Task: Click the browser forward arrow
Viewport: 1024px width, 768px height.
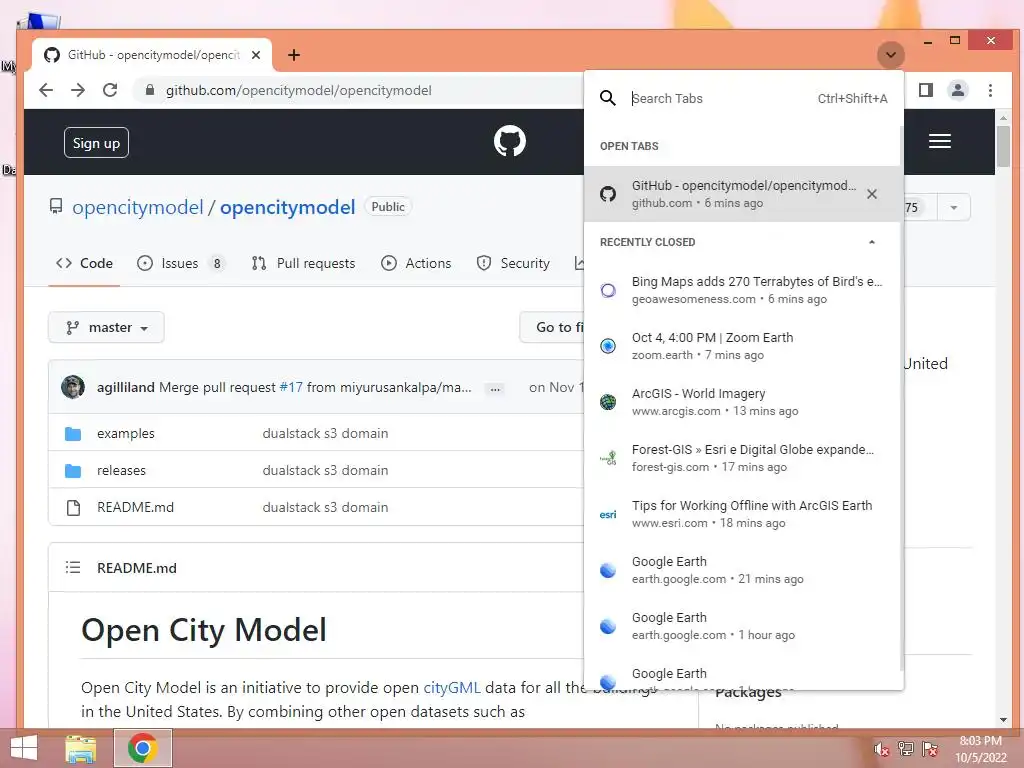Action: 78,90
